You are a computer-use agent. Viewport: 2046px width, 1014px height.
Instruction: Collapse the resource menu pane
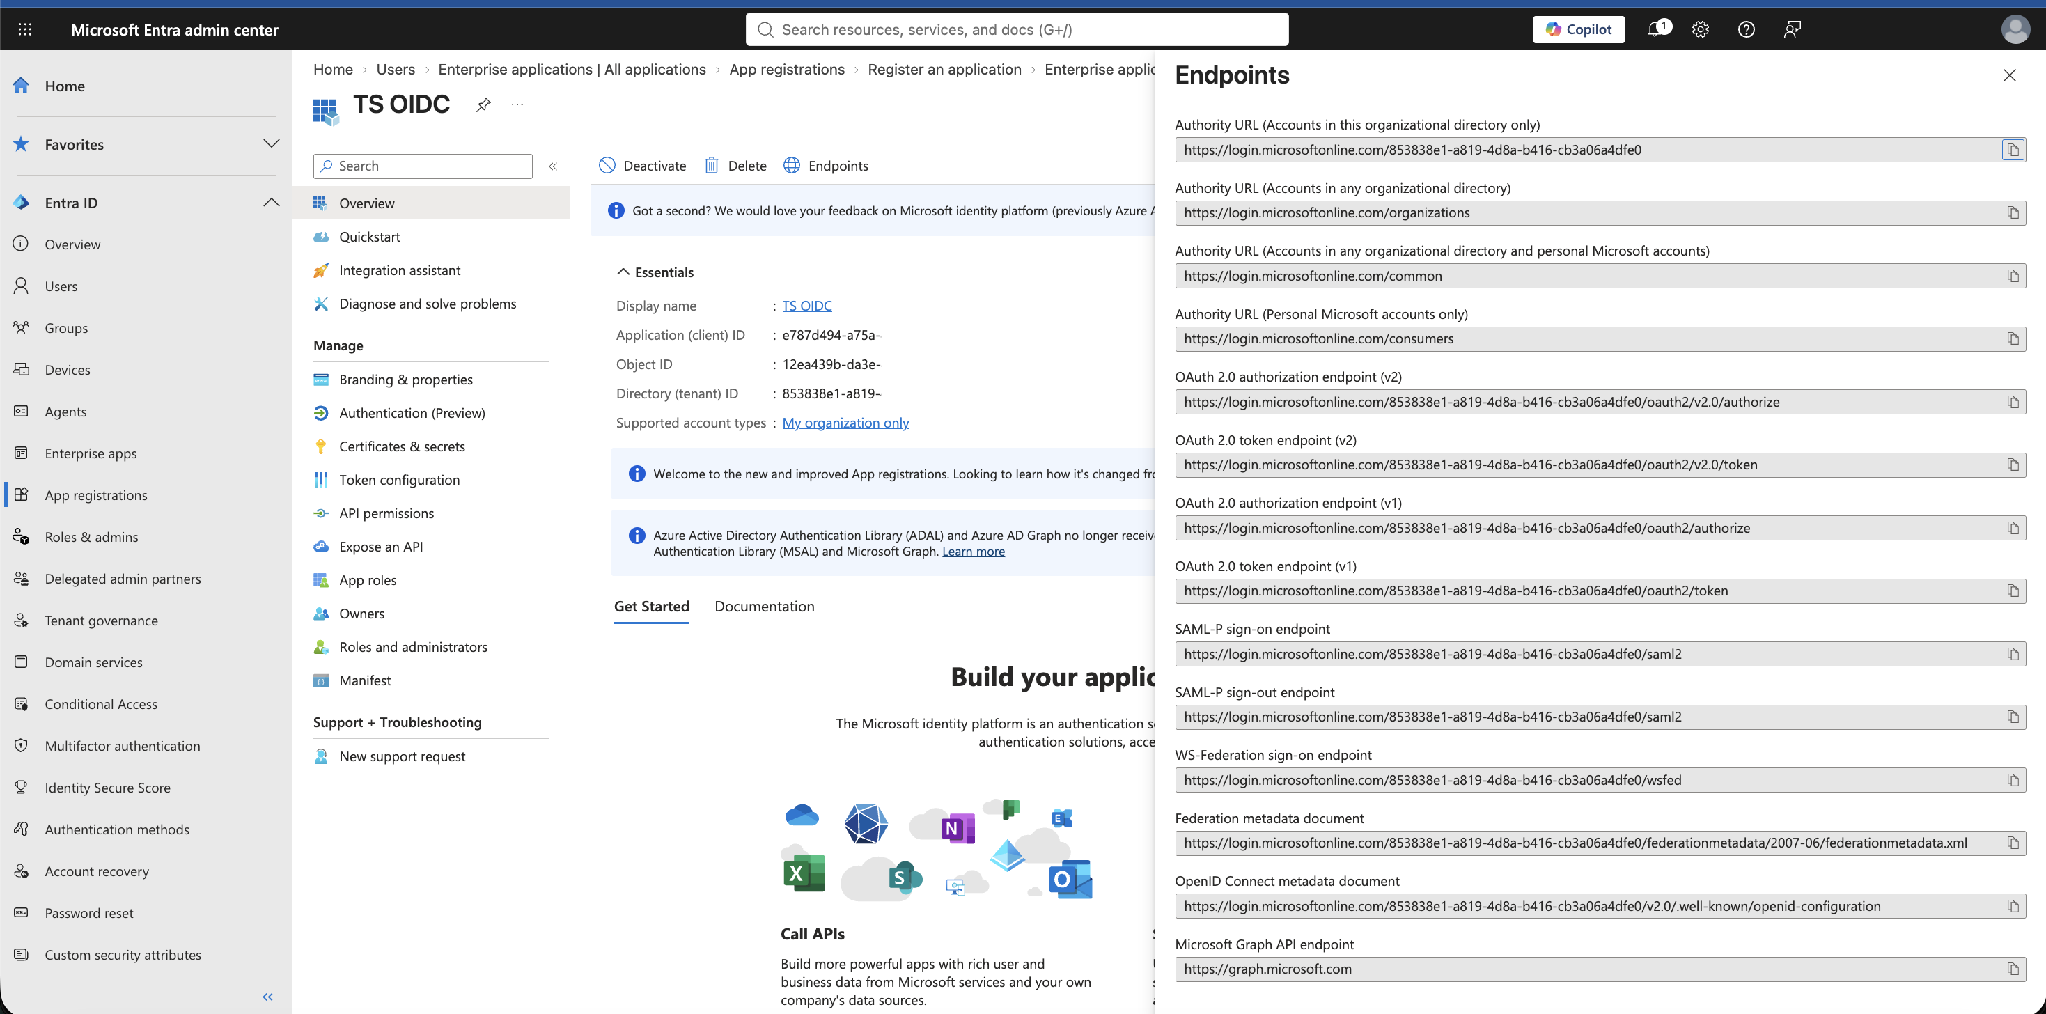coord(552,166)
